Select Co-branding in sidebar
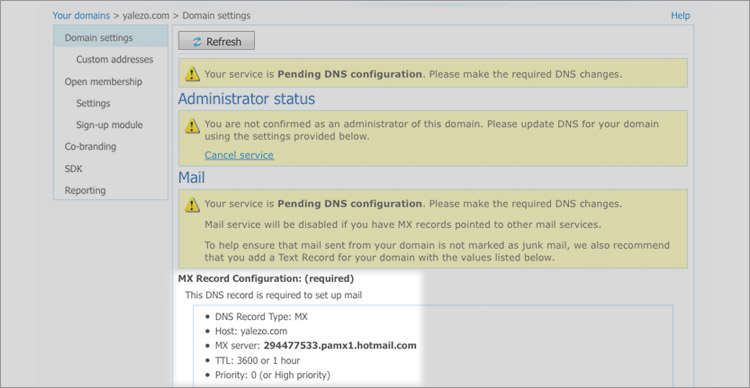 coord(90,146)
